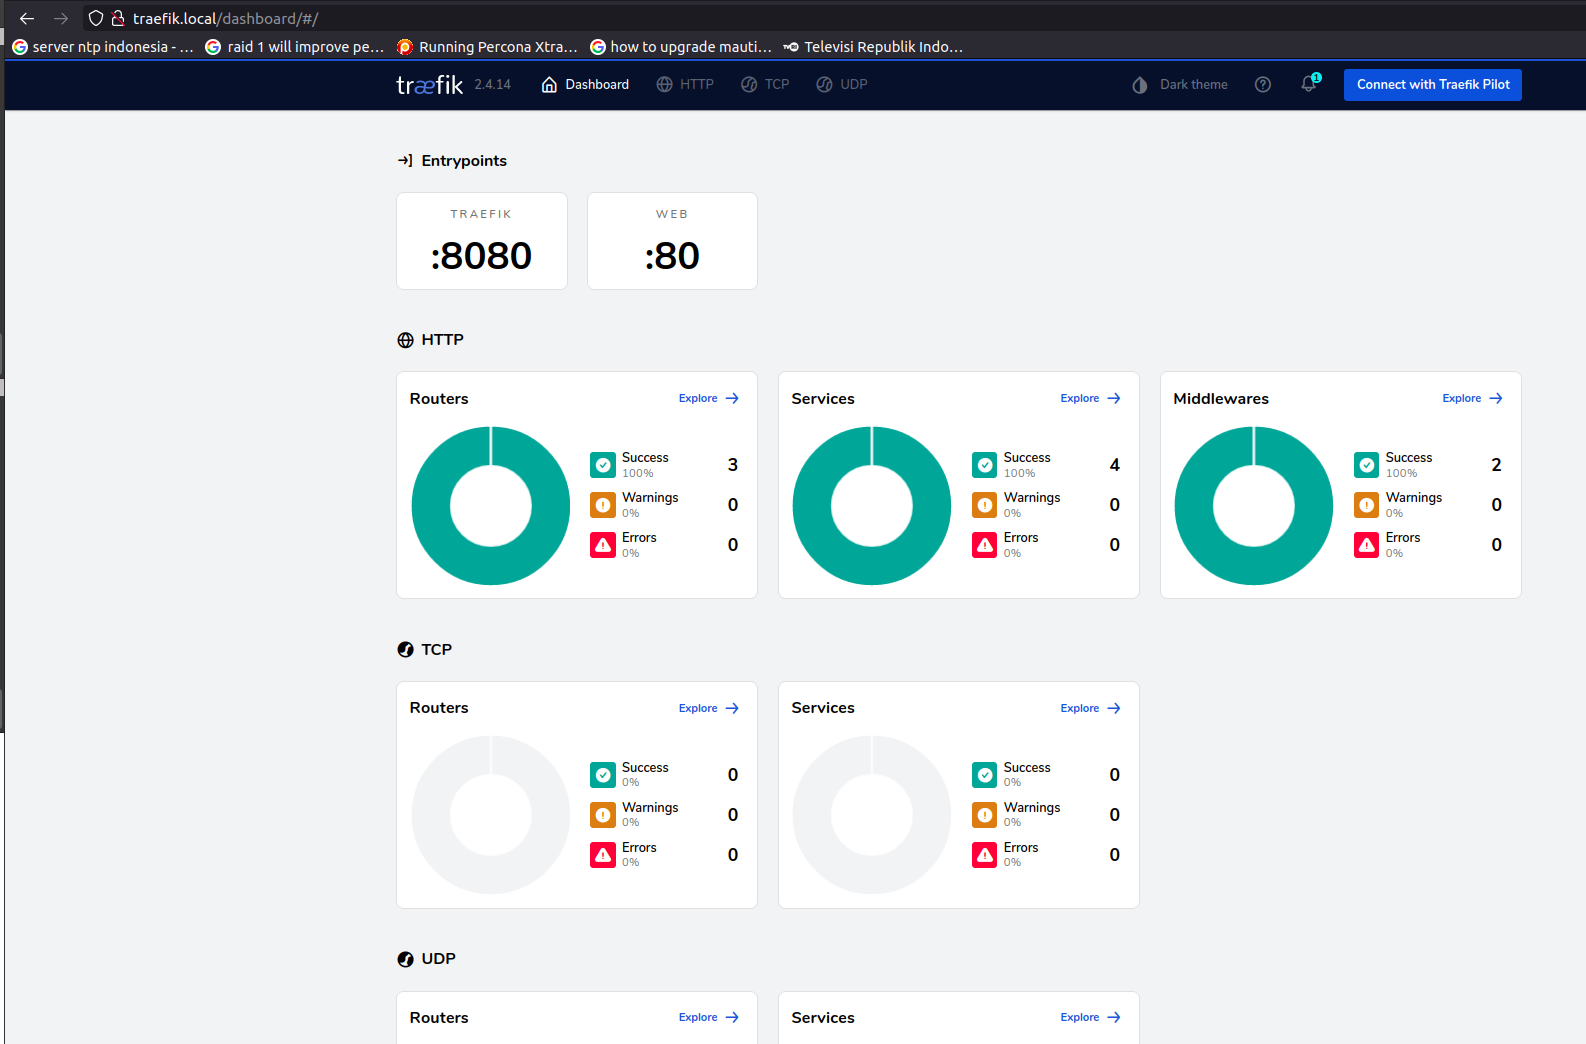Click HTTP Routers success count '3'
This screenshot has width=1586, height=1044.
tap(733, 465)
